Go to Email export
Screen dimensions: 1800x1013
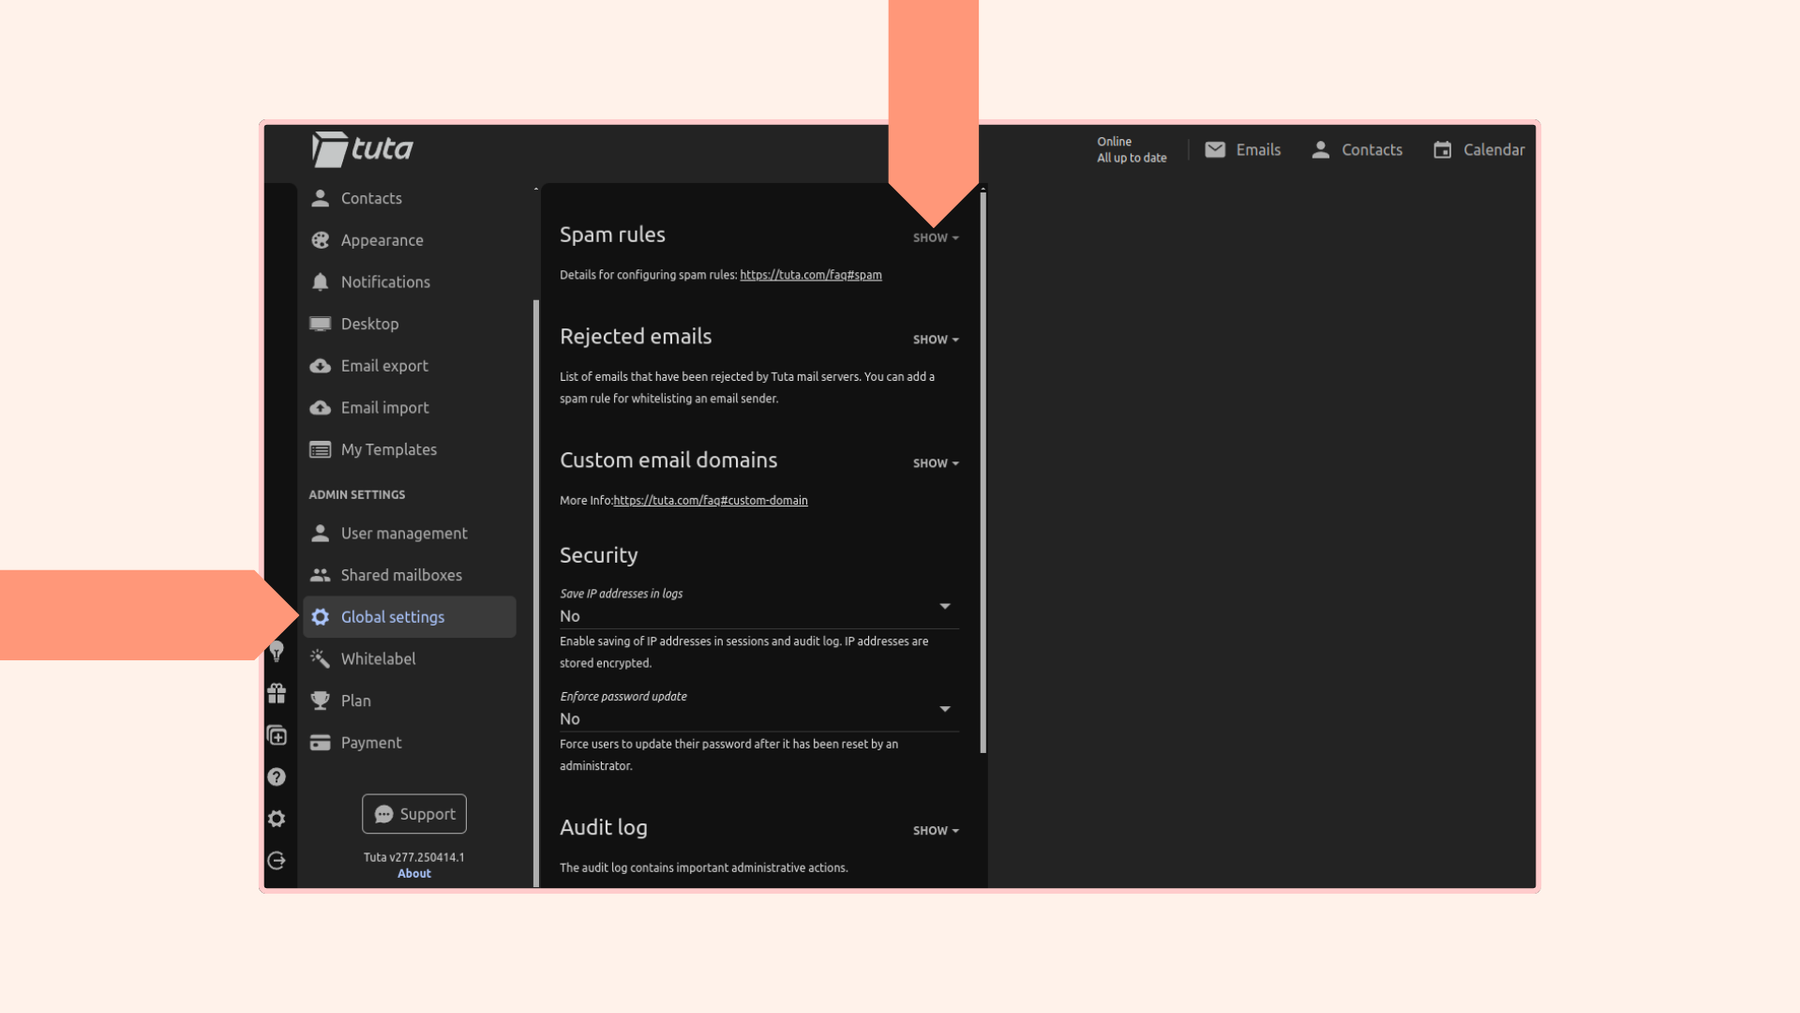click(x=409, y=366)
